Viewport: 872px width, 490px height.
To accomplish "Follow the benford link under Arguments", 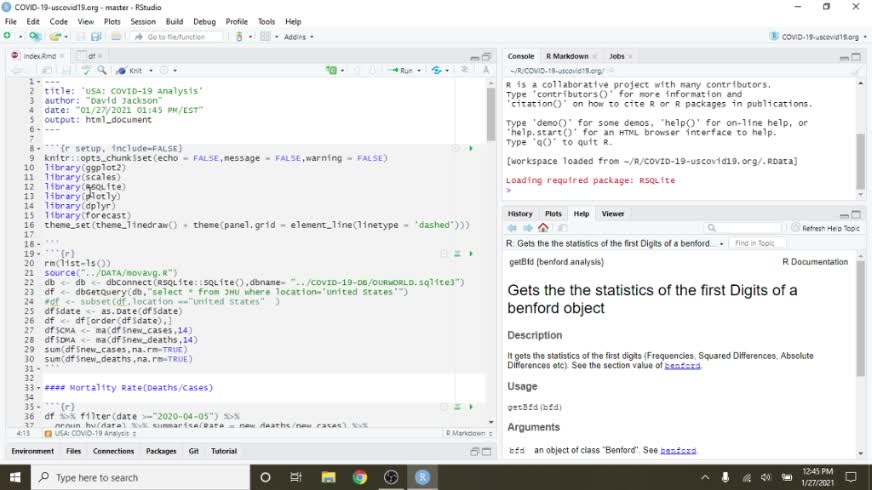I will click(x=678, y=450).
